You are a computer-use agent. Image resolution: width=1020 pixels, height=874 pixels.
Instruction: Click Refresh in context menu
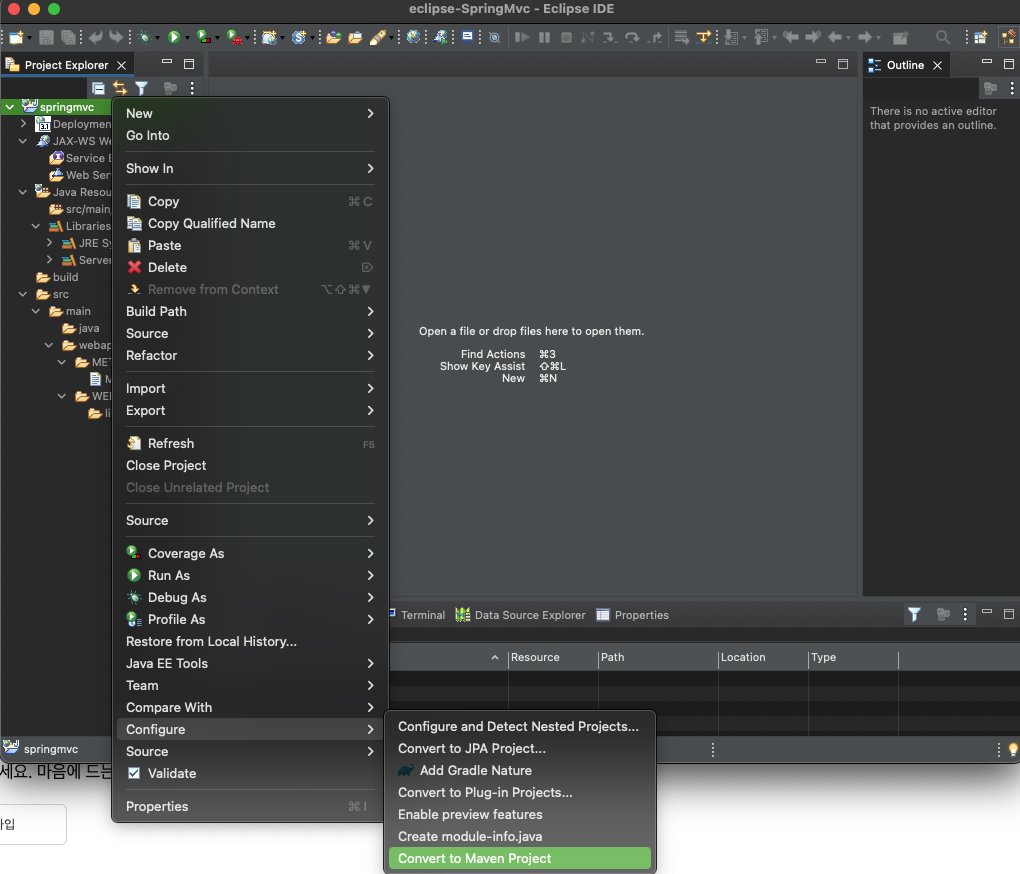[x=250, y=444]
